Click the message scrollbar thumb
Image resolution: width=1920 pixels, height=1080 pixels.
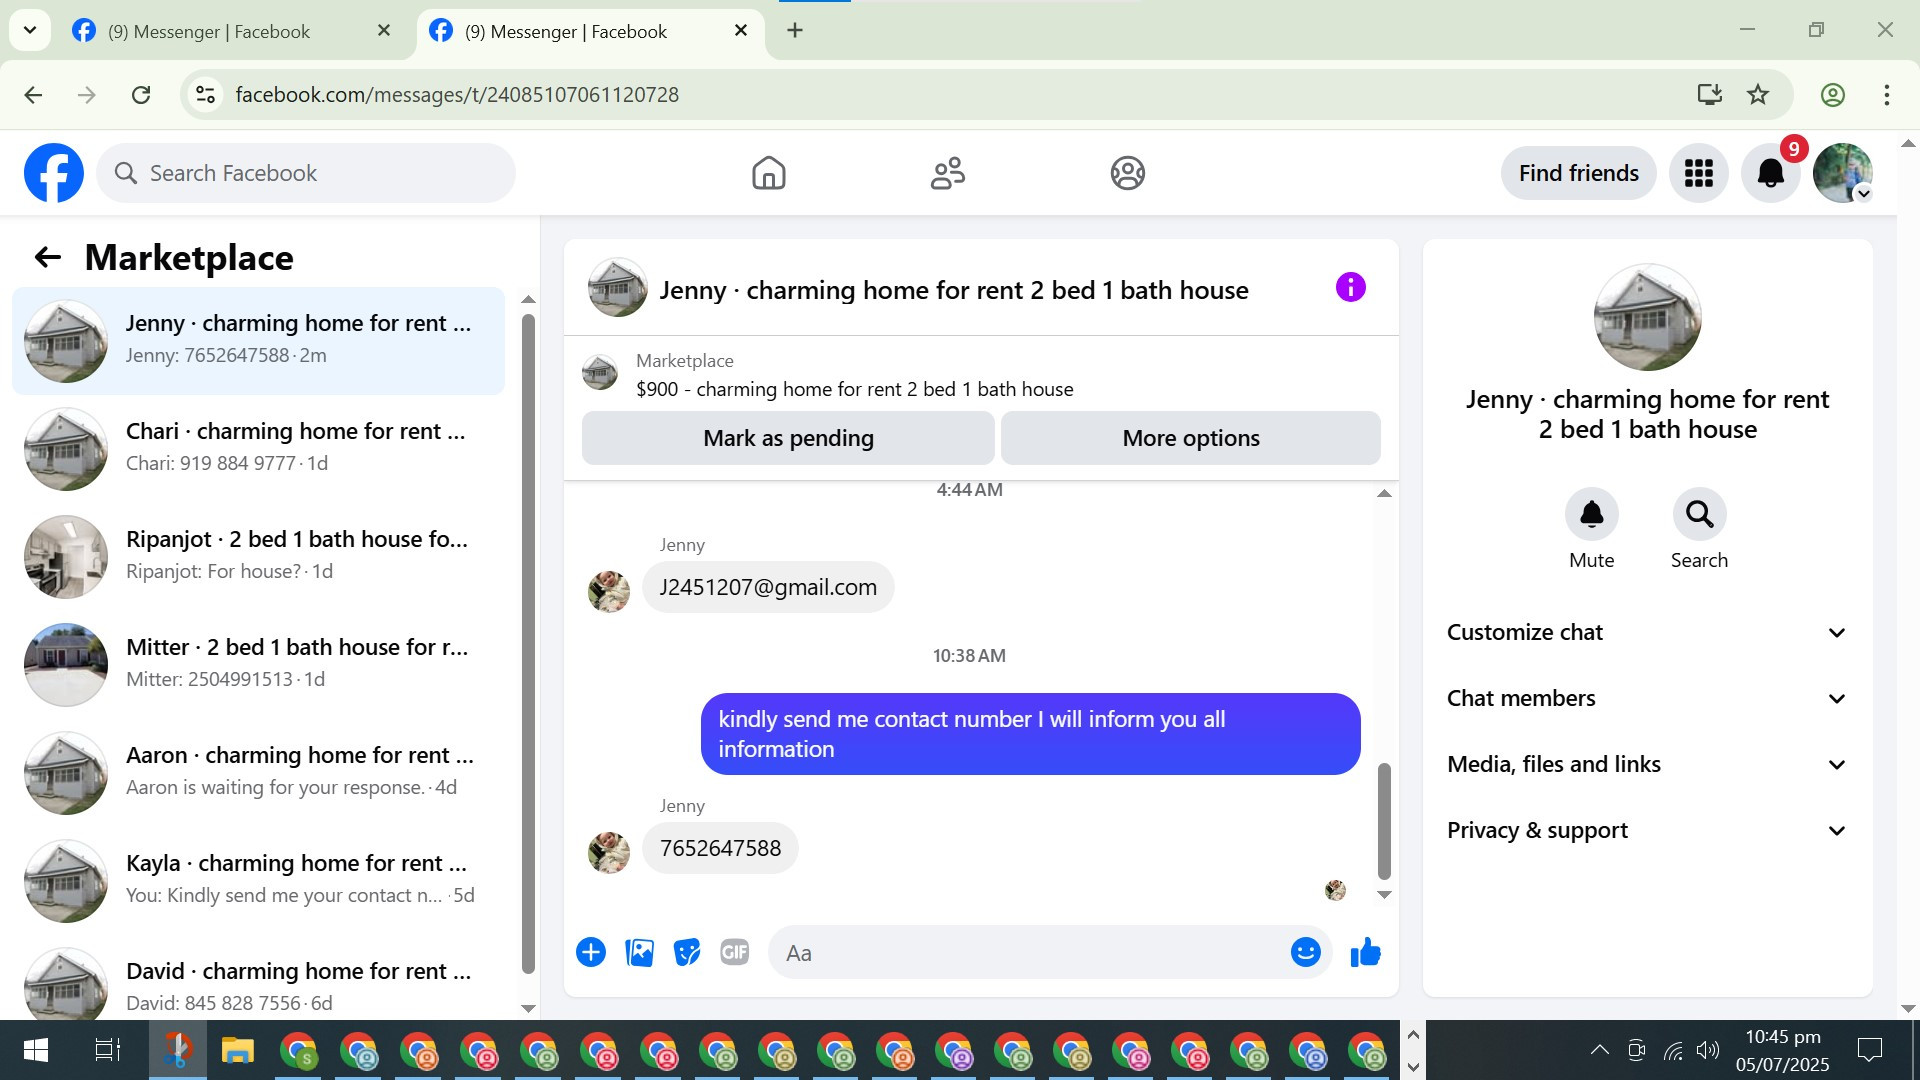1384,820
